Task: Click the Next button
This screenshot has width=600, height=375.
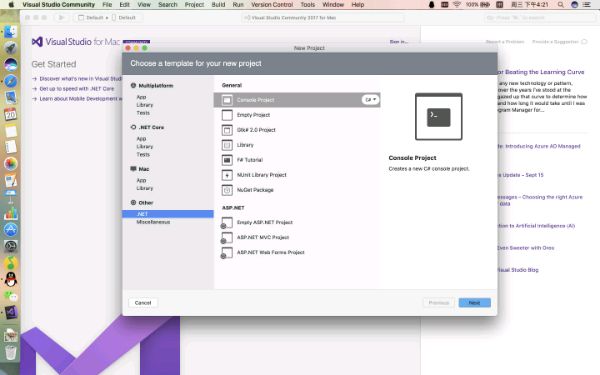Action: click(x=474, y=303)
